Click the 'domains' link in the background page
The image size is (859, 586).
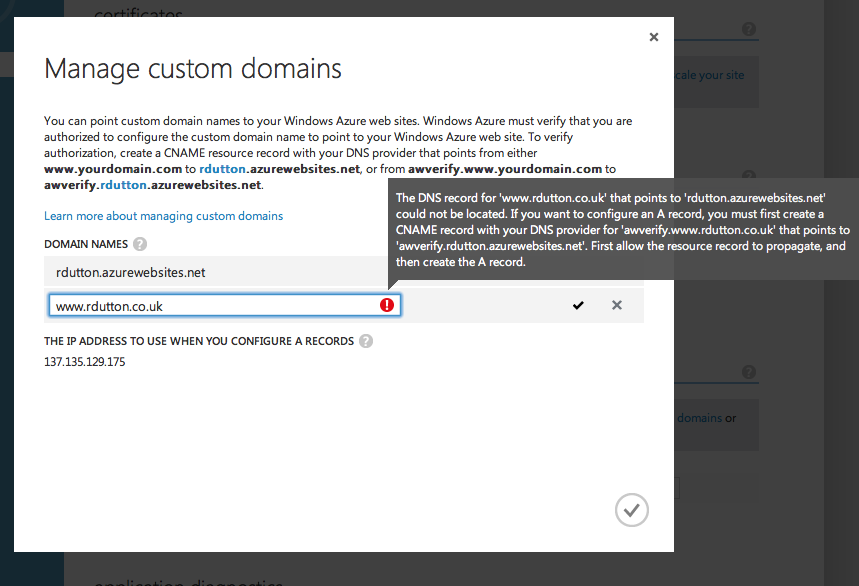point(700,418)
